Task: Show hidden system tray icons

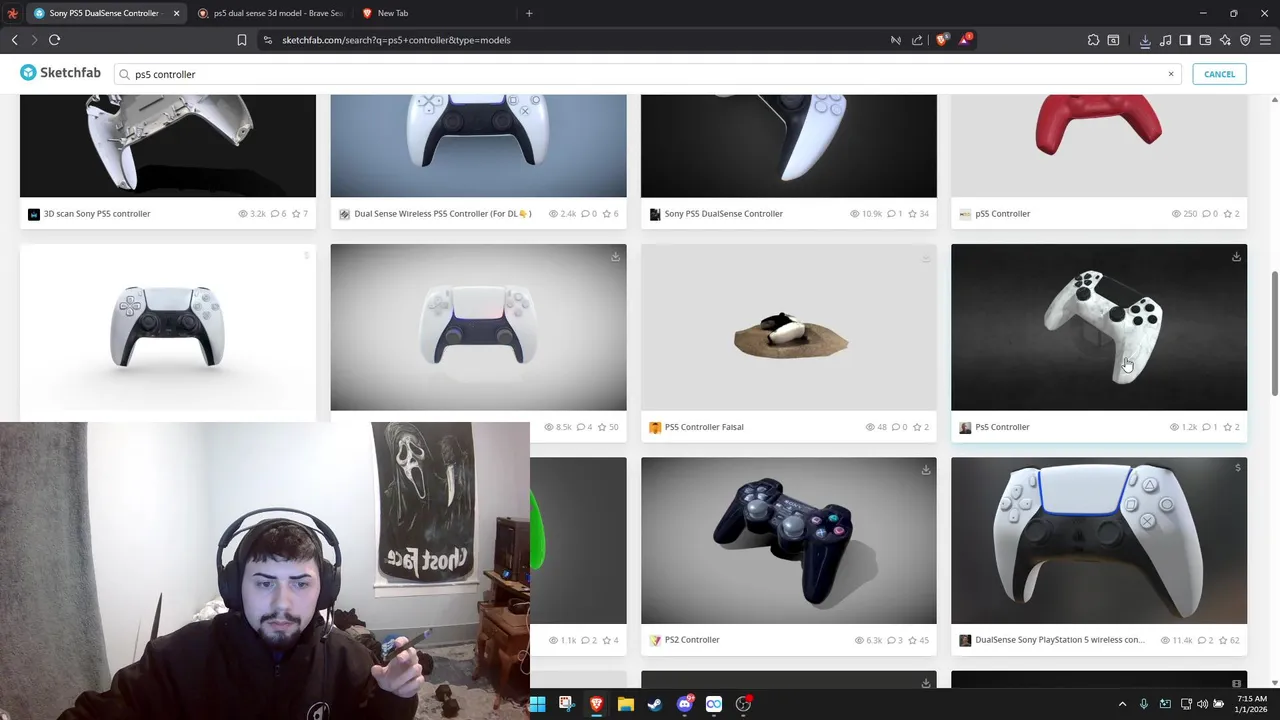Action: click(1122, 704)
